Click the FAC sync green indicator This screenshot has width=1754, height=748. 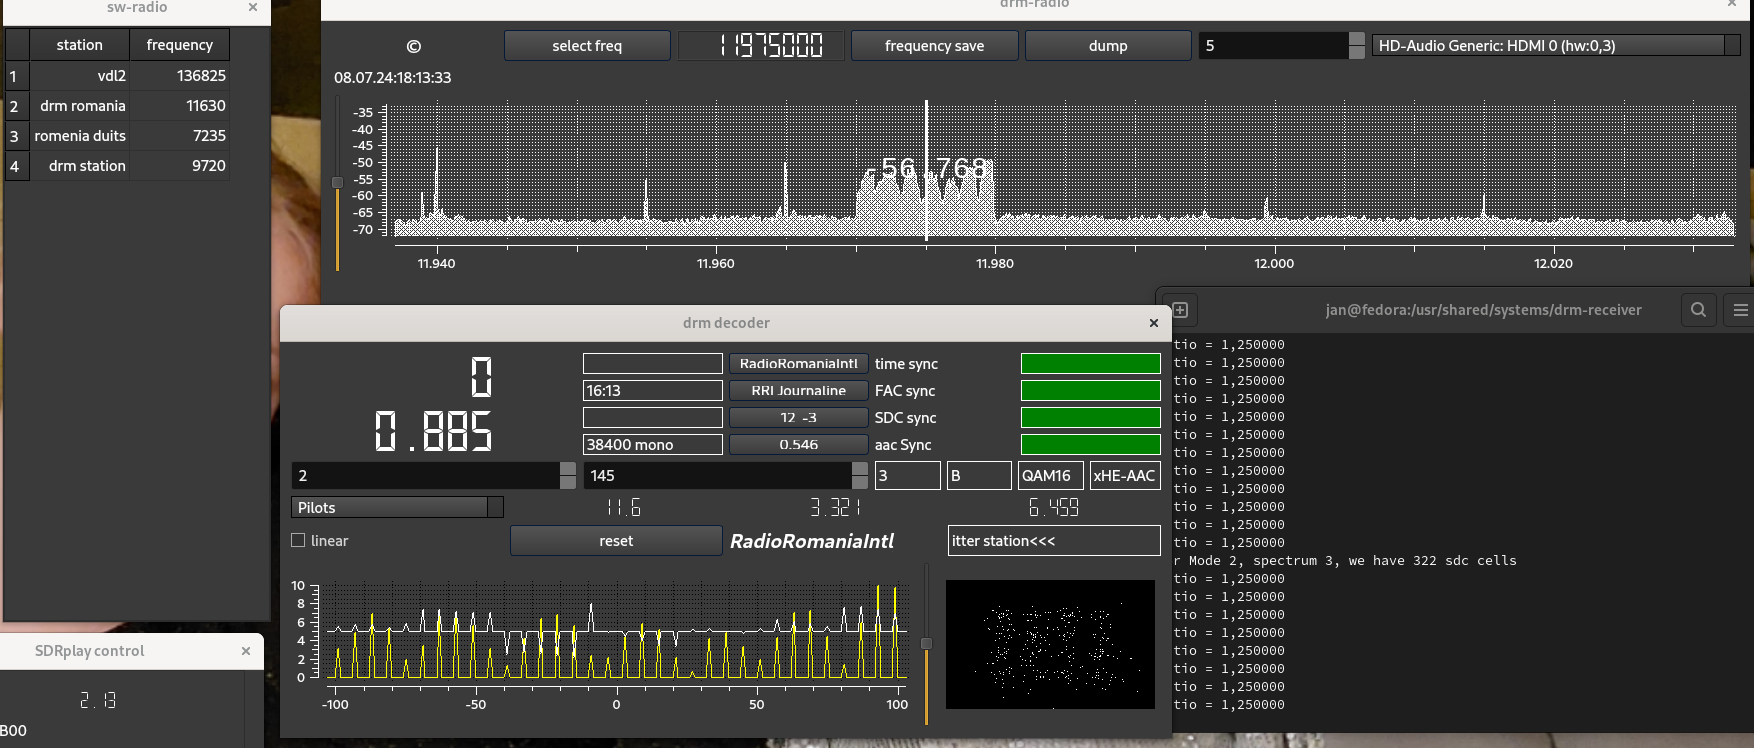coord(1091,391)
